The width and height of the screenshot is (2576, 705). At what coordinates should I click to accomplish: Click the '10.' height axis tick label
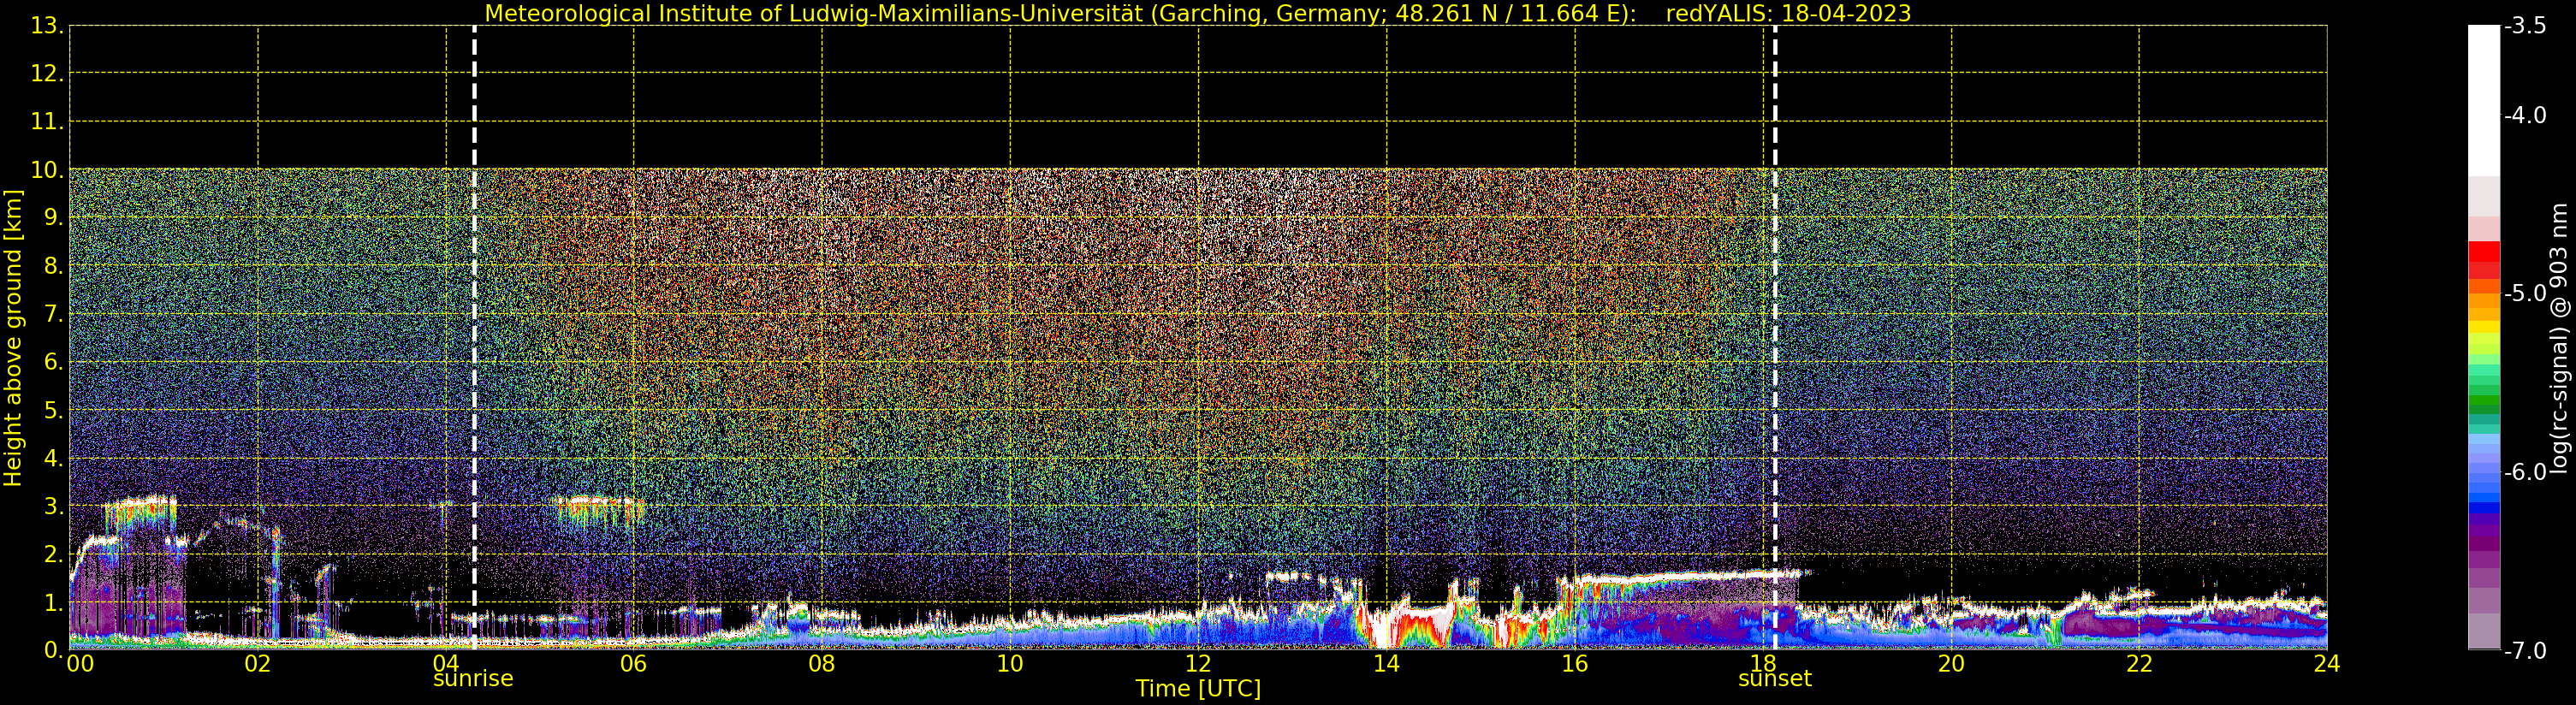point(48,170)
